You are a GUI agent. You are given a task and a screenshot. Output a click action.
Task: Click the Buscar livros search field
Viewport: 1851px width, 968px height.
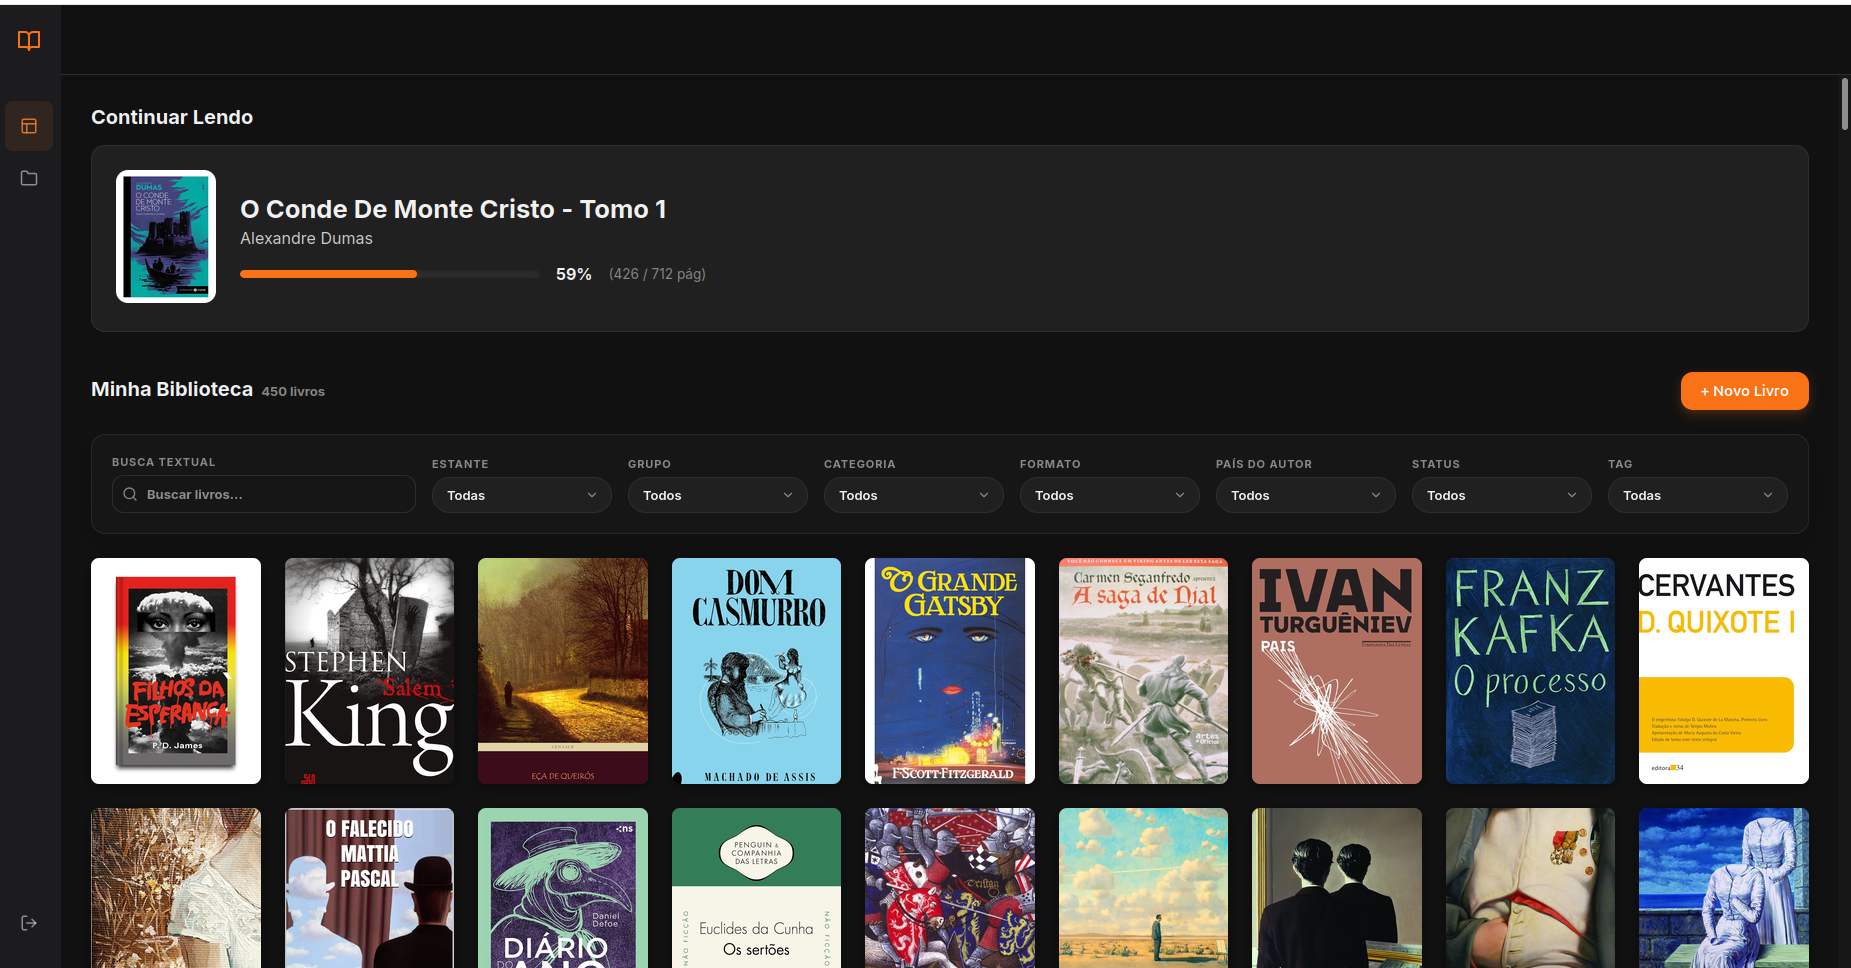point(264,494)
